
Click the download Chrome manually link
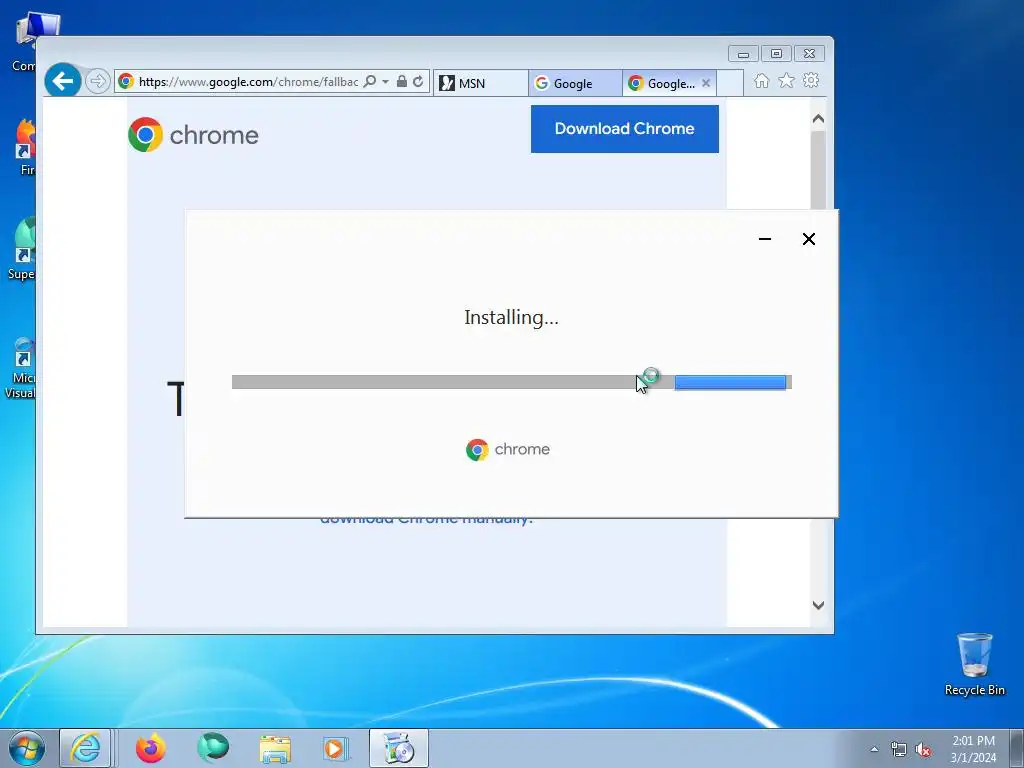(426, 522)
